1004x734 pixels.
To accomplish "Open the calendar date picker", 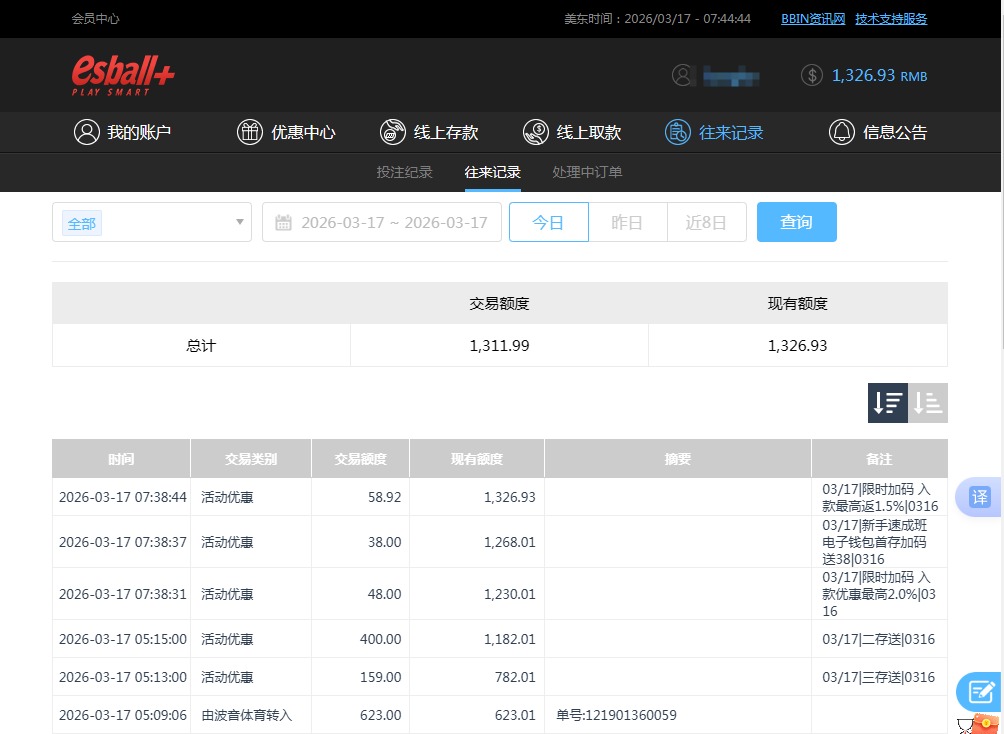I will [x=284, y=222].
